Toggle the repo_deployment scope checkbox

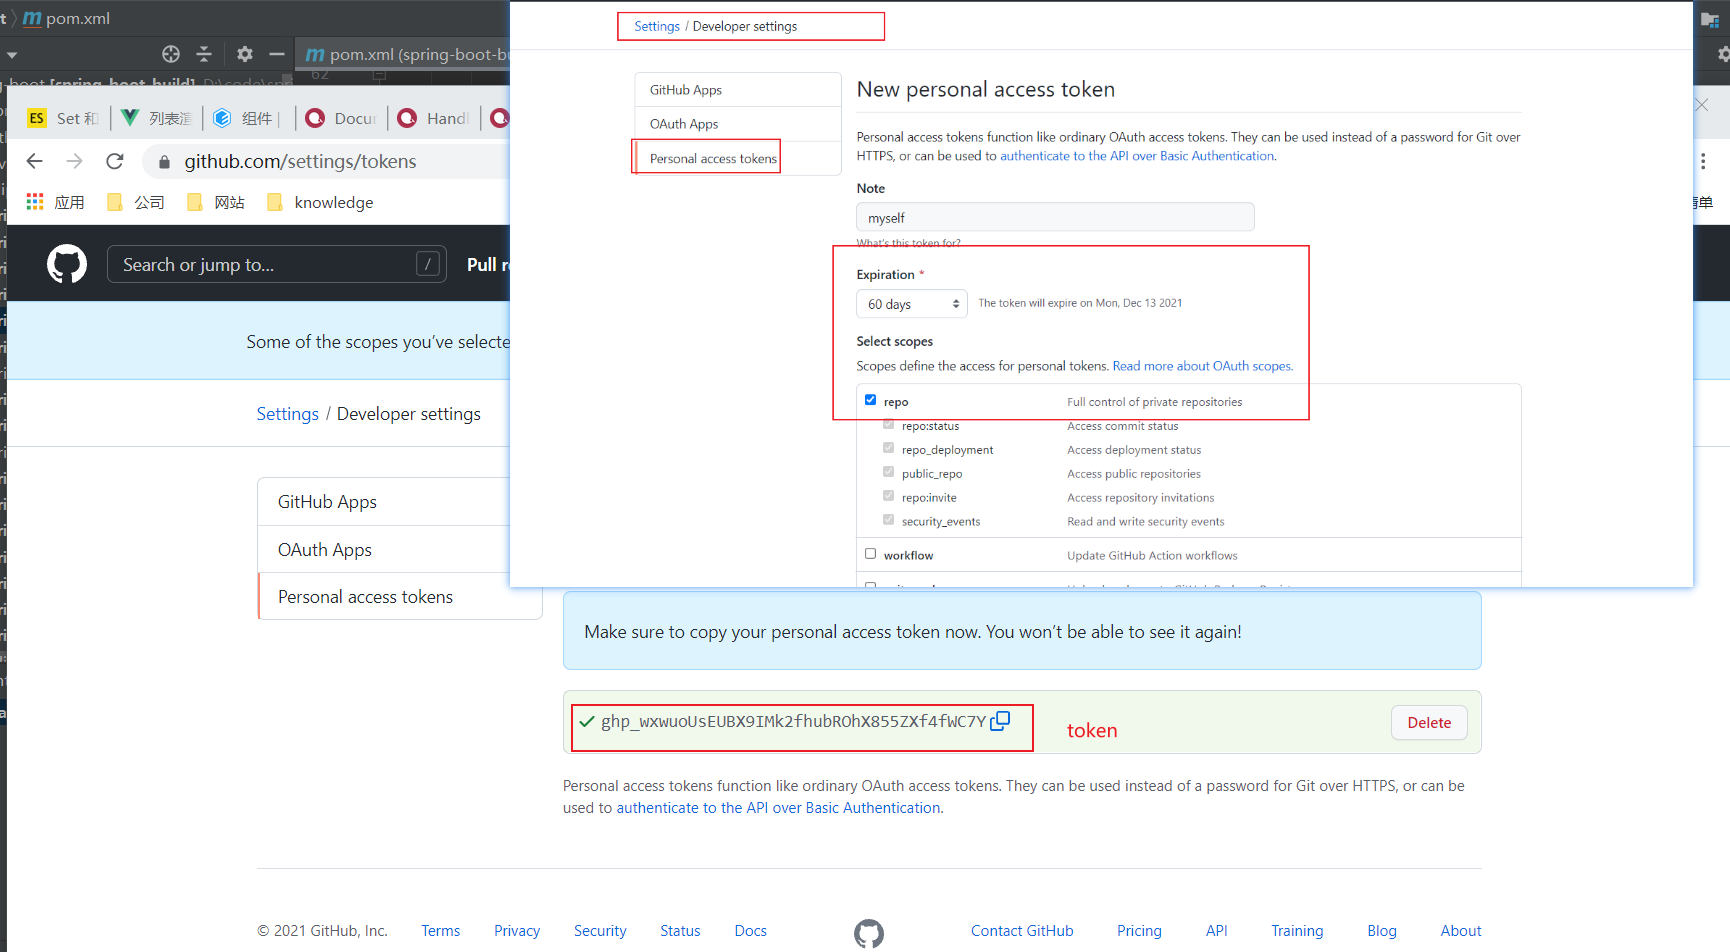[x=888, y=448]
